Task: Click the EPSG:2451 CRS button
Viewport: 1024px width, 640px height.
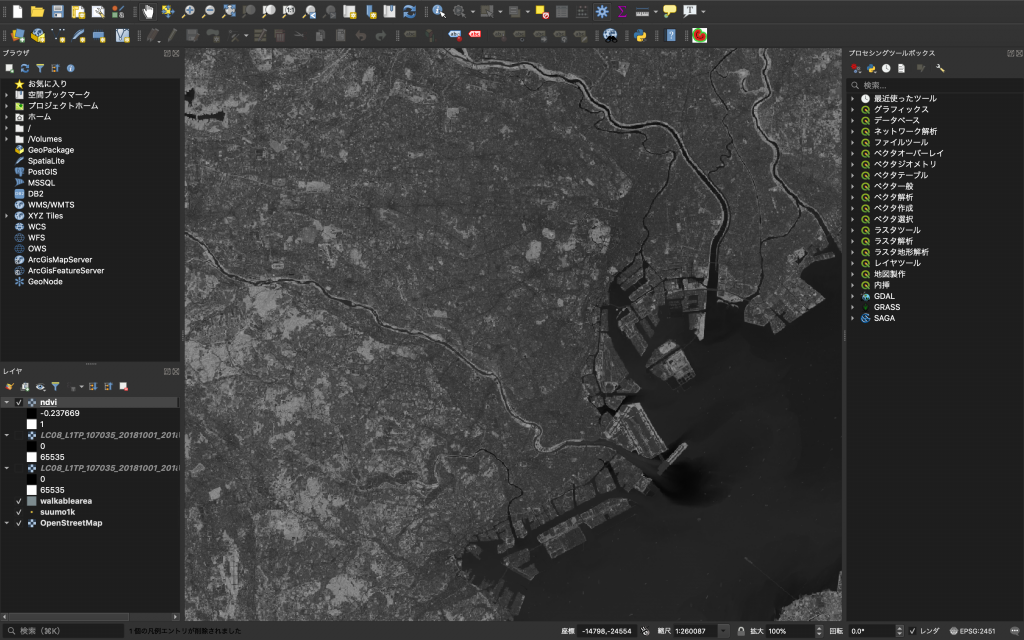Action: 972,631
